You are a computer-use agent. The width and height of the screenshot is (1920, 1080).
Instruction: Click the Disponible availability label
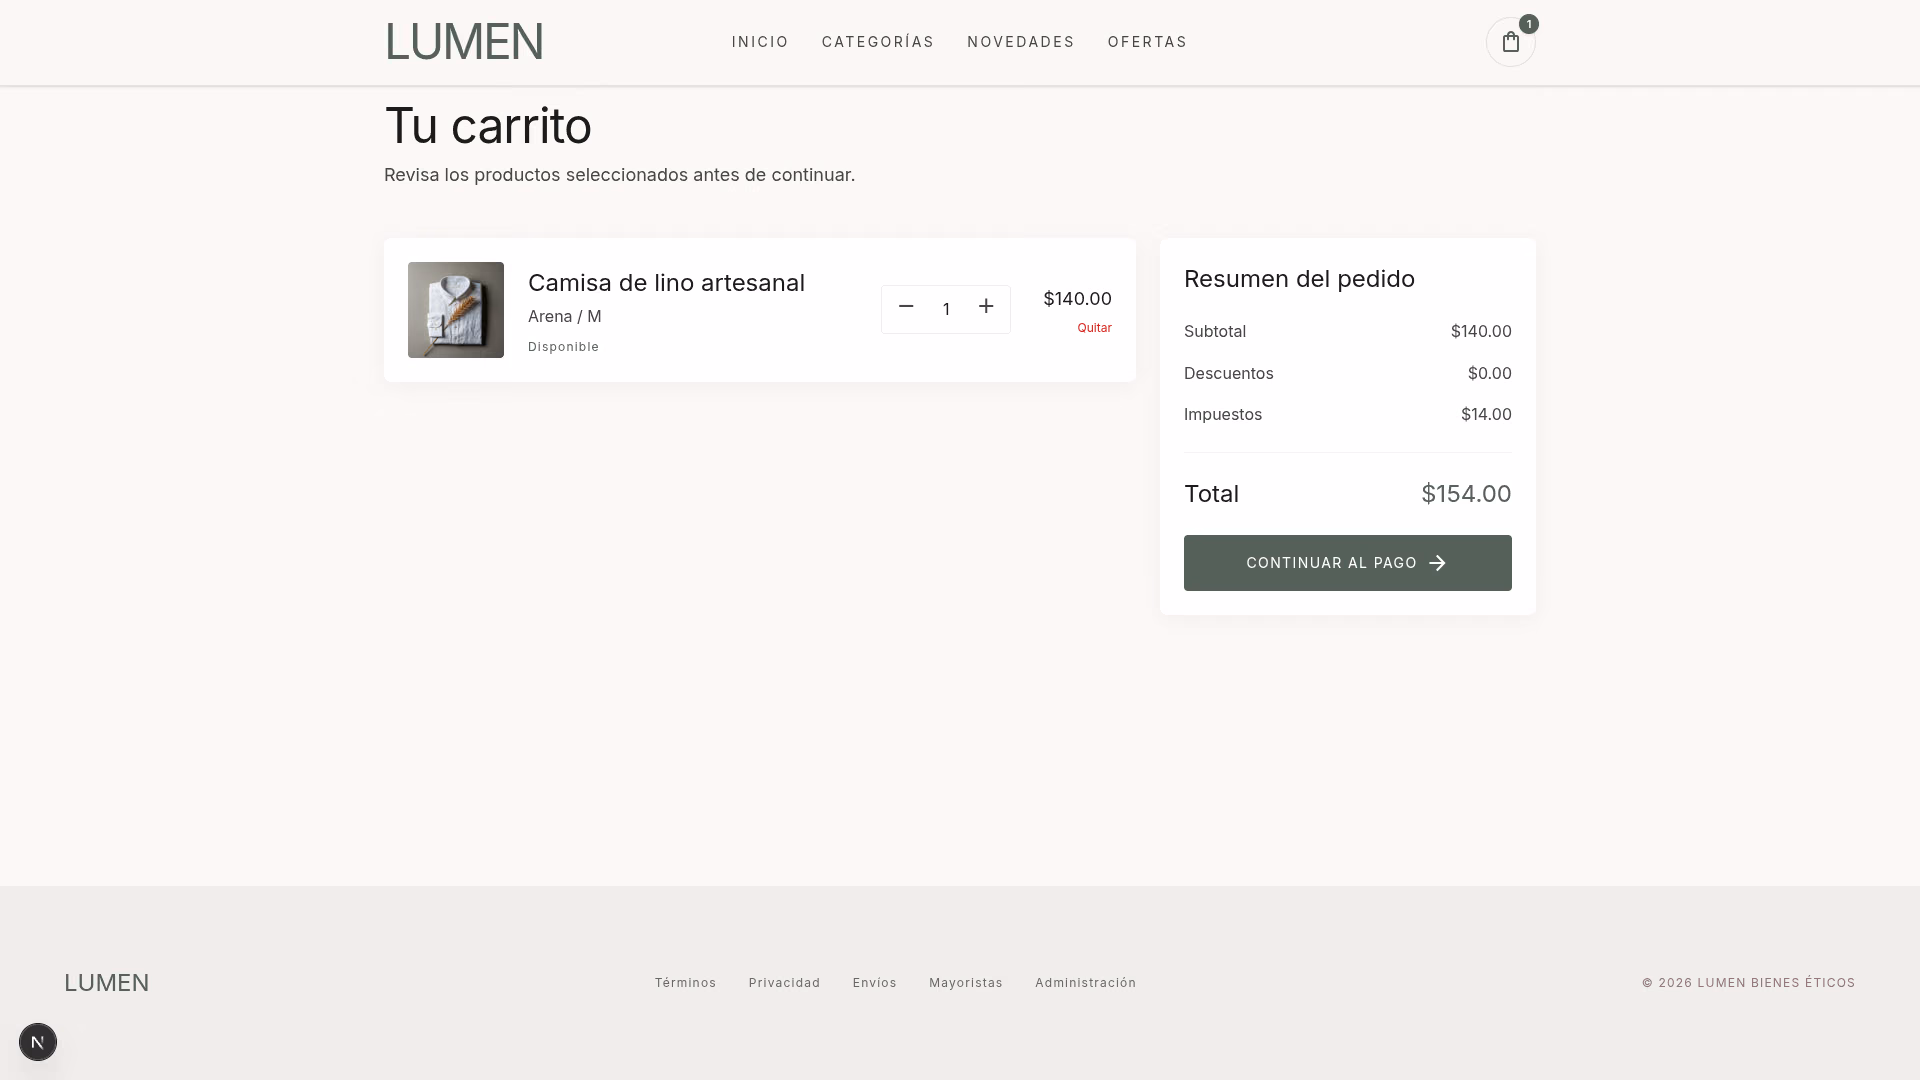click(563, 347)
